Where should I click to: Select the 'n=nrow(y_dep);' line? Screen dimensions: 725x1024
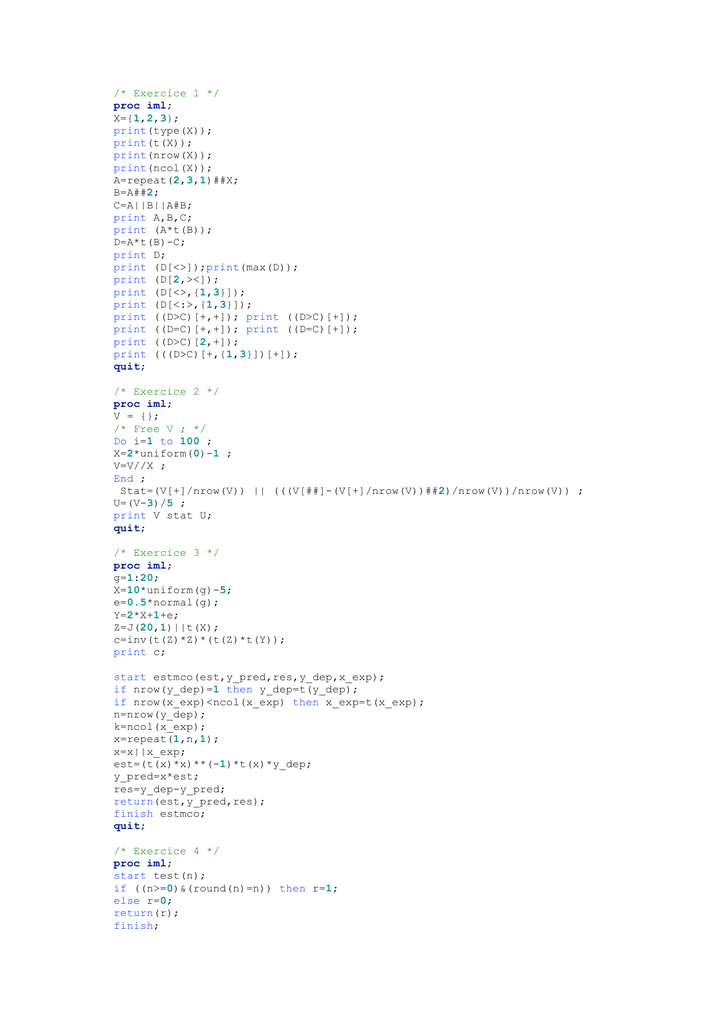pyautogui.click(x=159, y=715)
